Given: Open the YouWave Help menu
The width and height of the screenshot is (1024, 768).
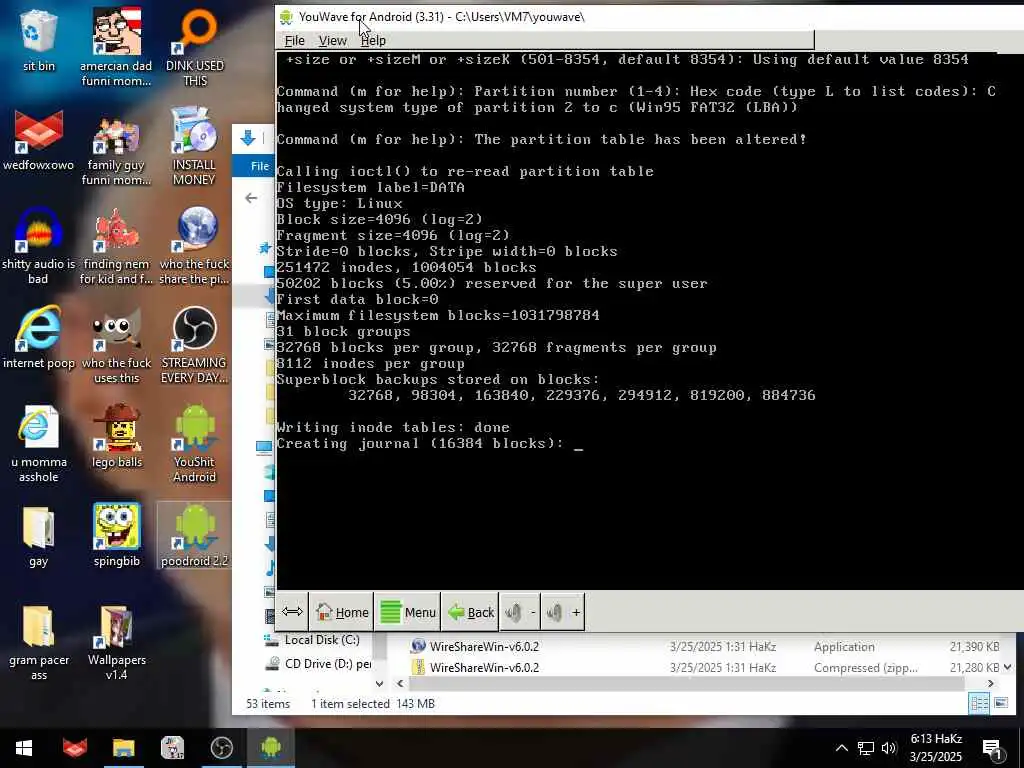Looking at the screenshot, I should pyautogui.click(x=373, y=40).
